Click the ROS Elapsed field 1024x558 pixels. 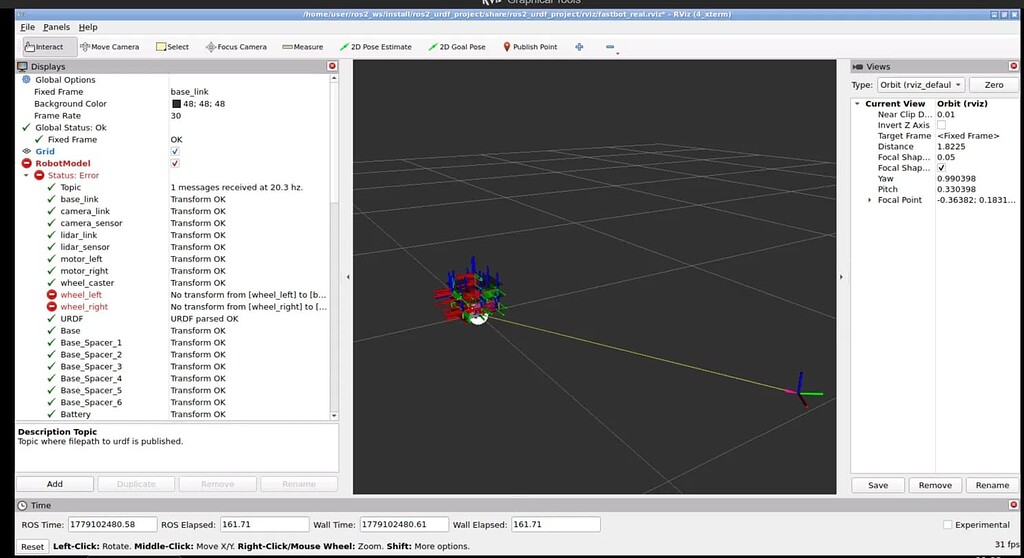point(264,525)
